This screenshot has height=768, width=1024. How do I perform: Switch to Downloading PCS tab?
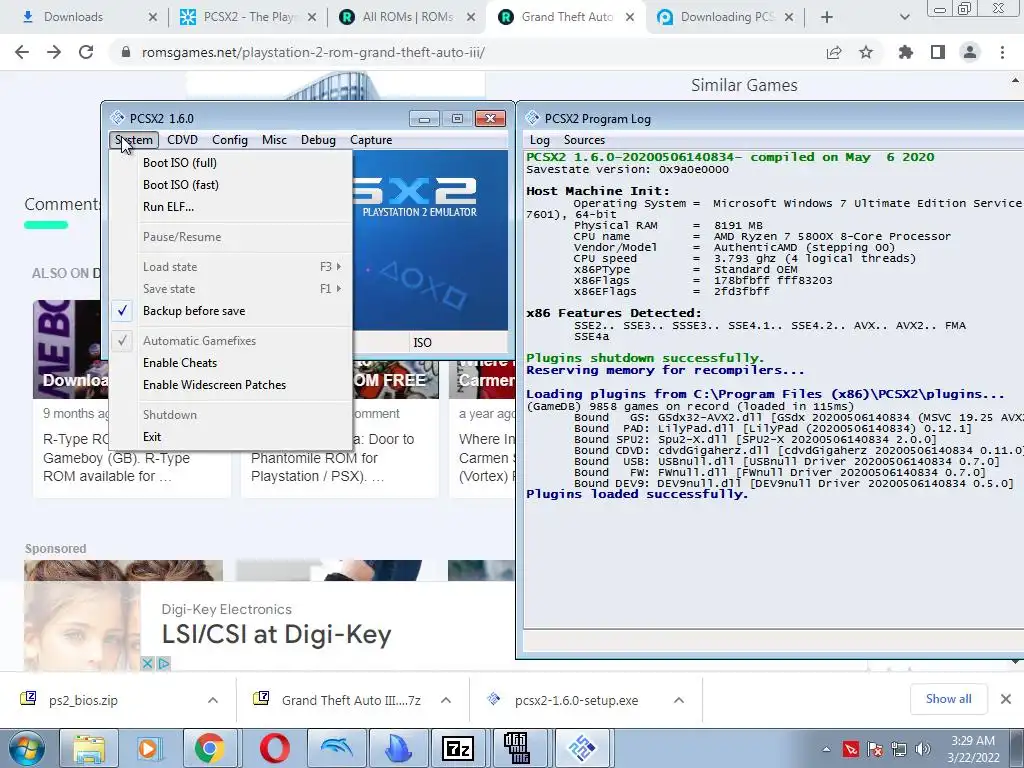click(725, 17)
